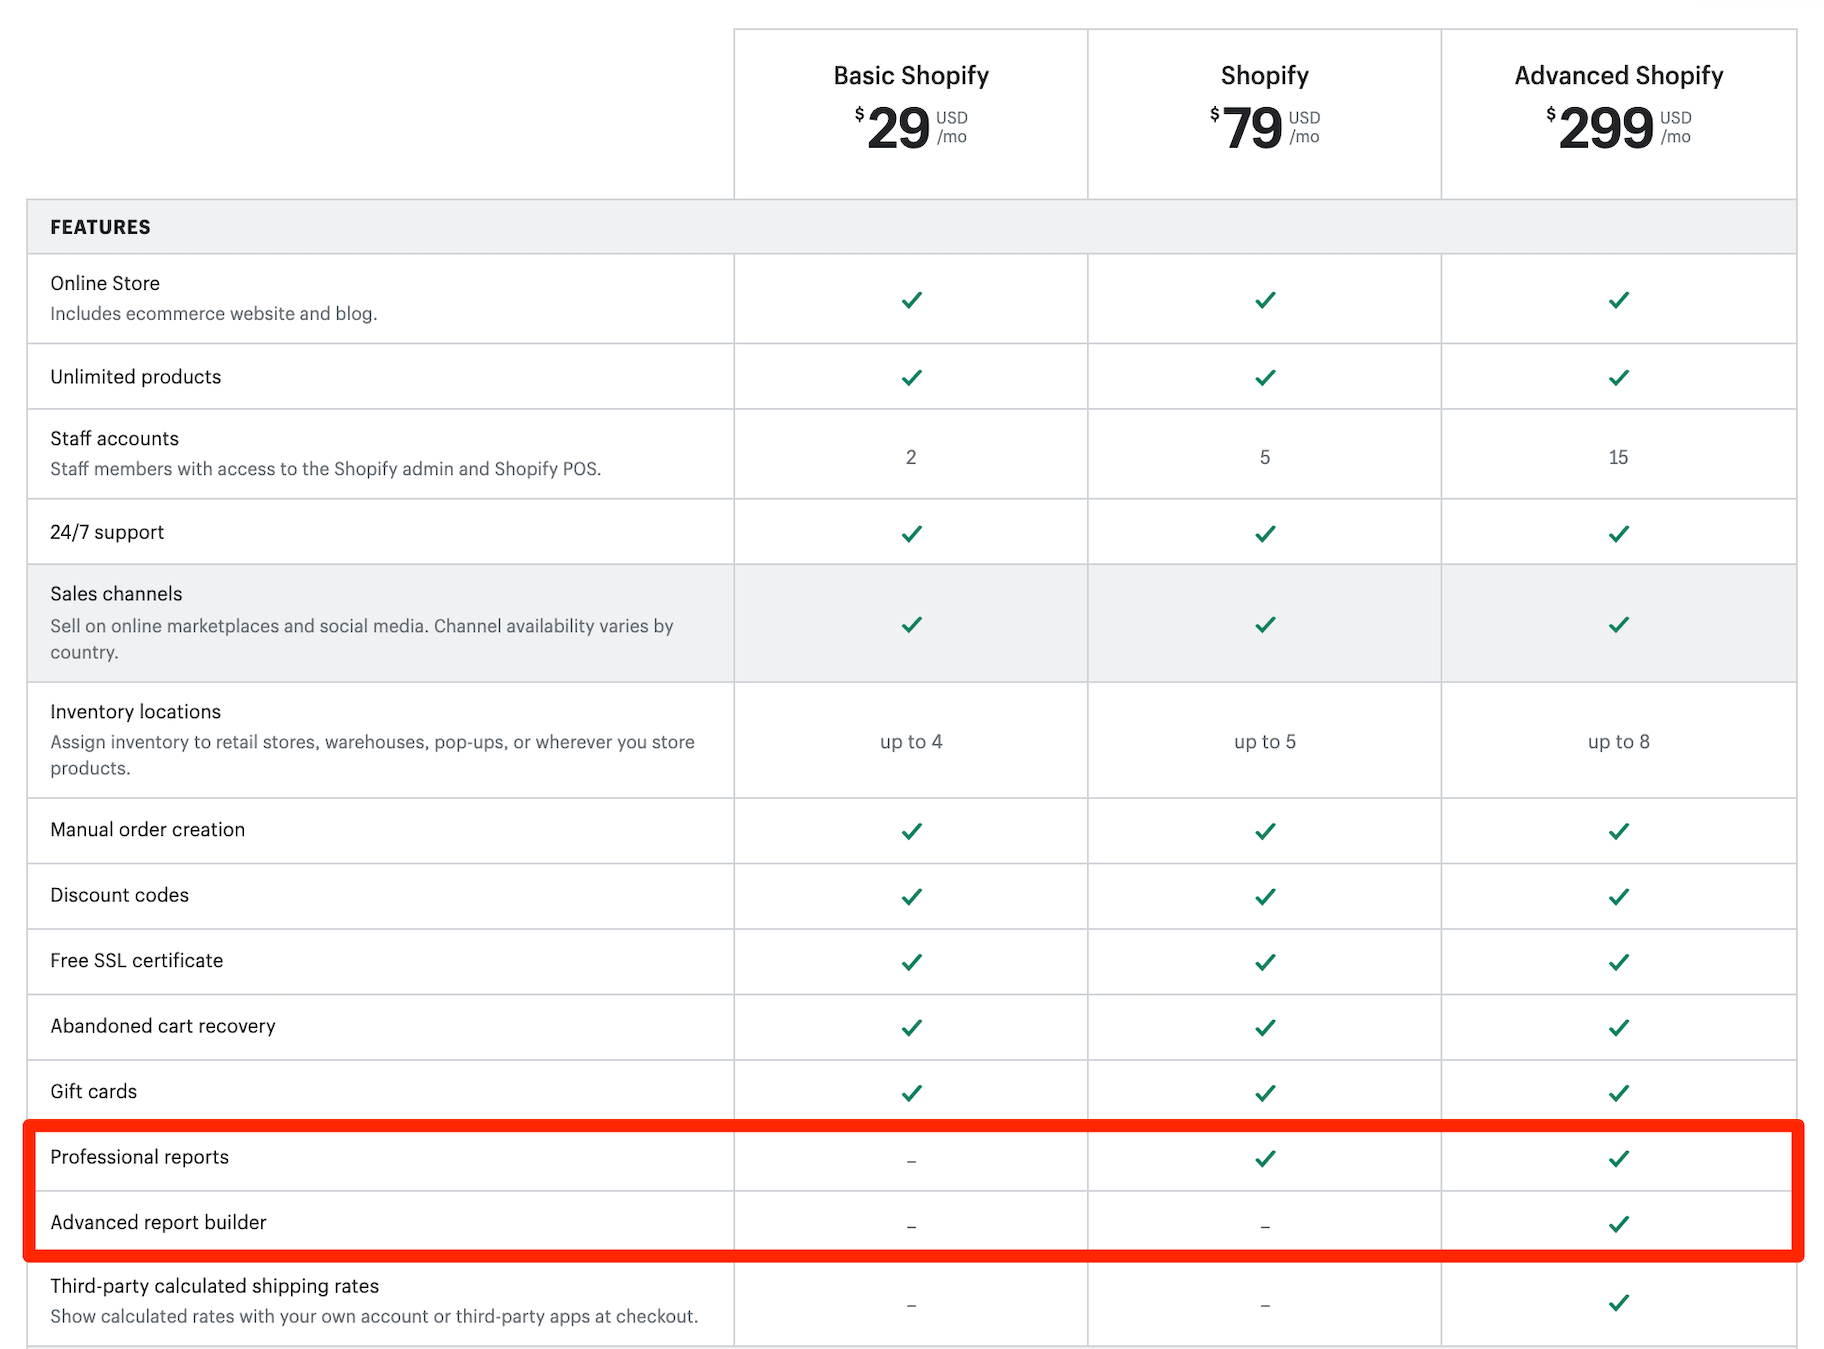Click Abandoned cart recovery checkmark under Shopify
The width and height of the screenshot is (1824, 1349).
click(1265, 1028)
